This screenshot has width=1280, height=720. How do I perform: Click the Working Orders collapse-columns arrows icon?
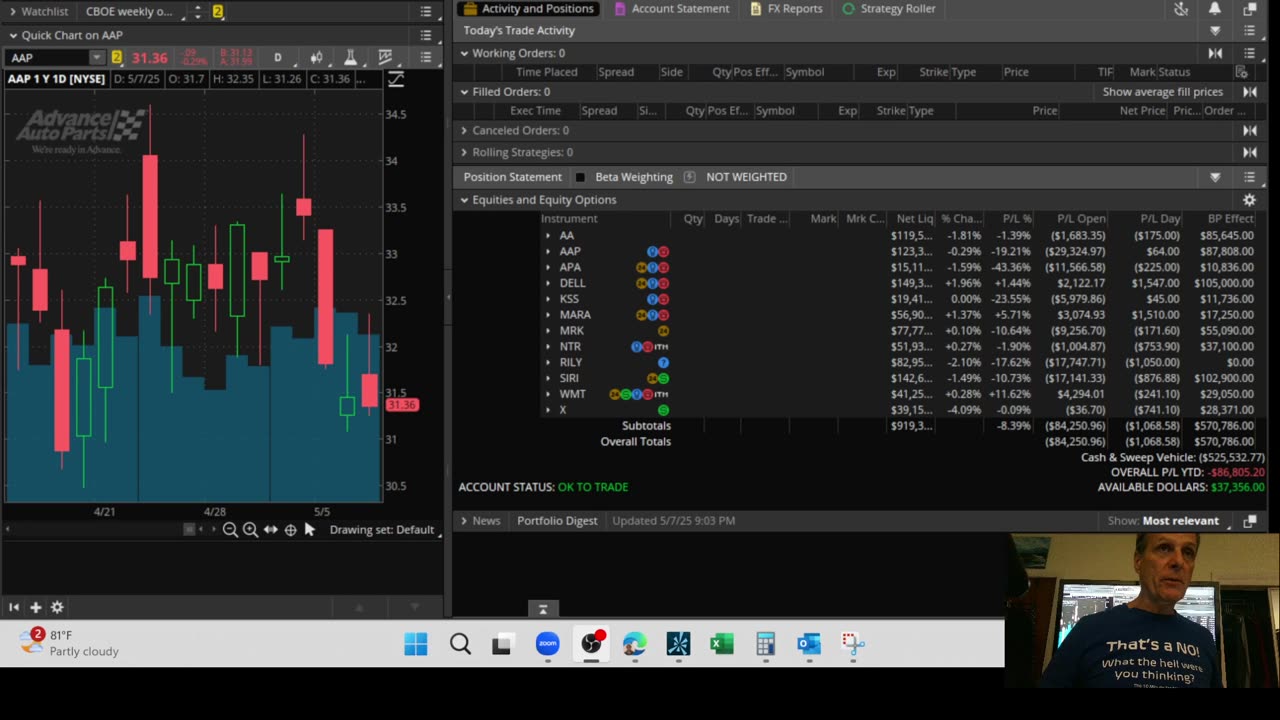(1215, 53)
